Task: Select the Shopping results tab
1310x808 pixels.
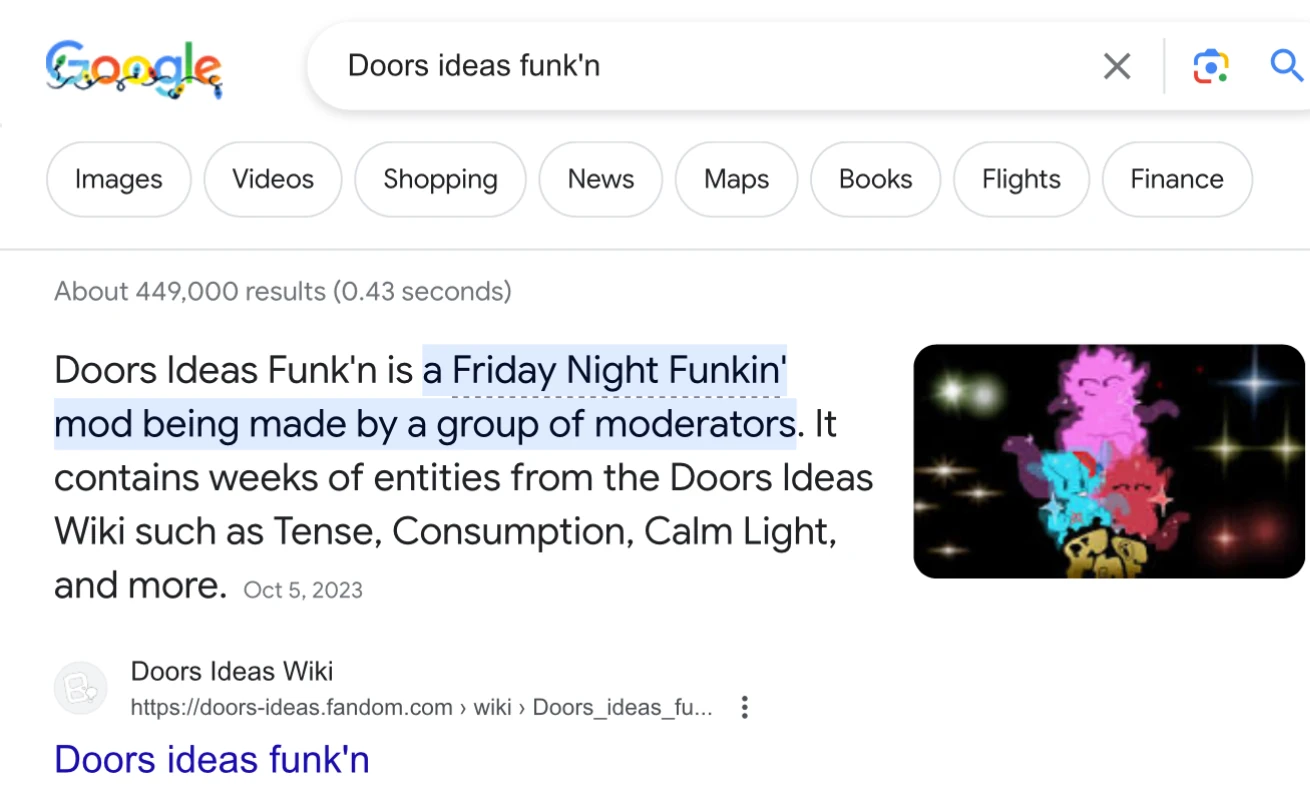Action: click(x=440, y=179)
